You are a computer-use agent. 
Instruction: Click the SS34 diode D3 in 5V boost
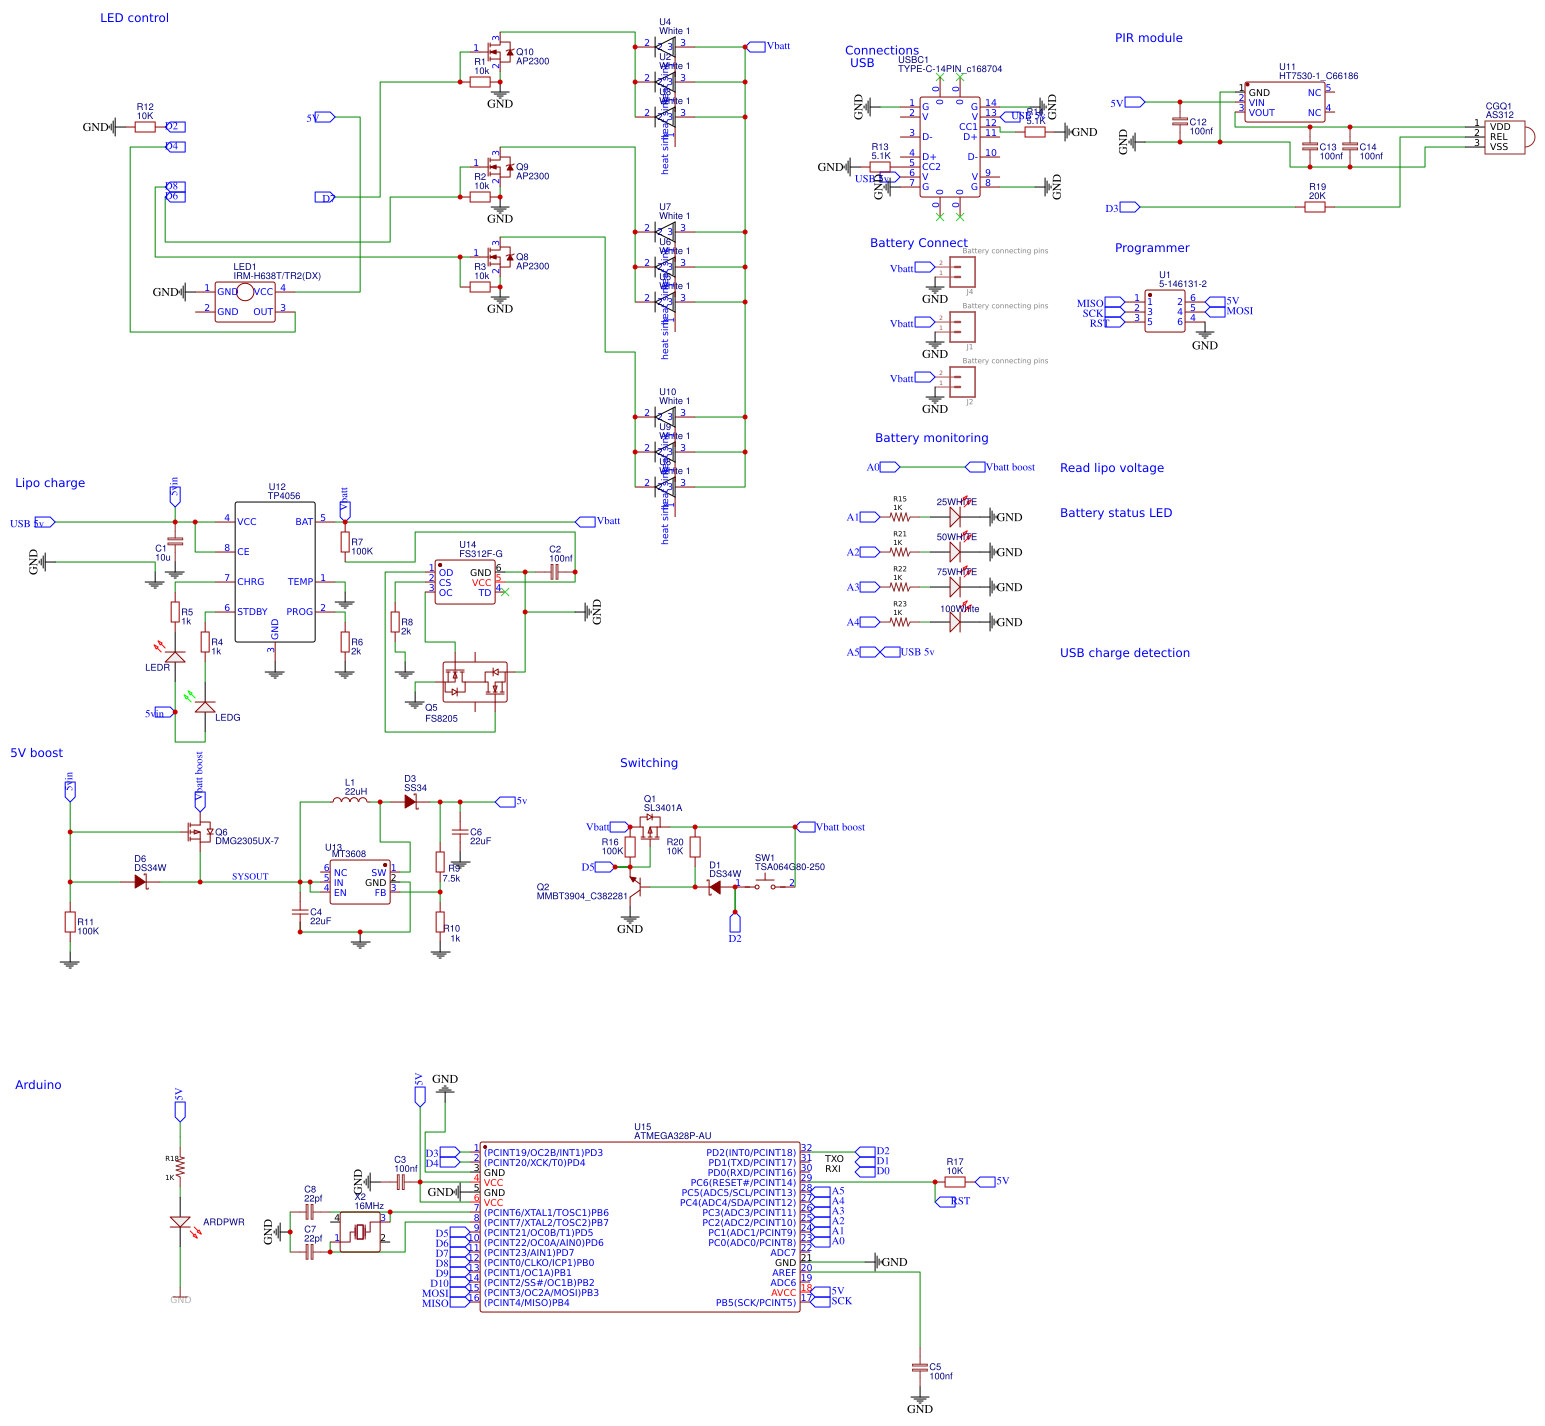tap(408, 800)
